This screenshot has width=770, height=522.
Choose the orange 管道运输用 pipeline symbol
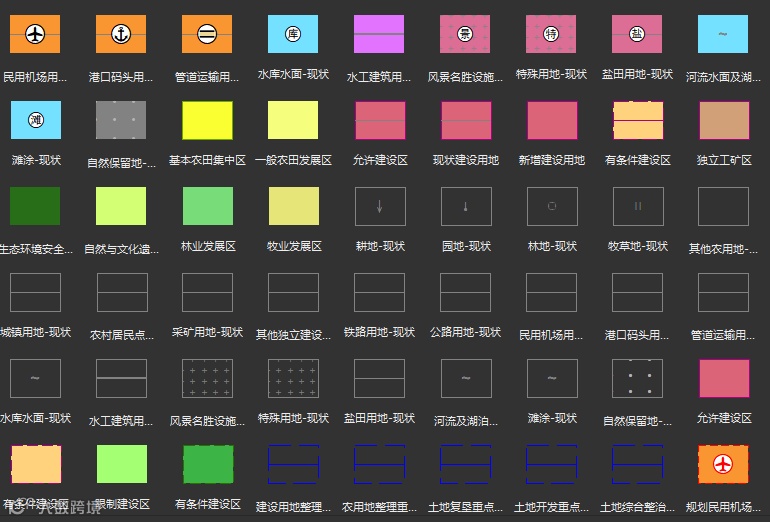tap(207, 34)
